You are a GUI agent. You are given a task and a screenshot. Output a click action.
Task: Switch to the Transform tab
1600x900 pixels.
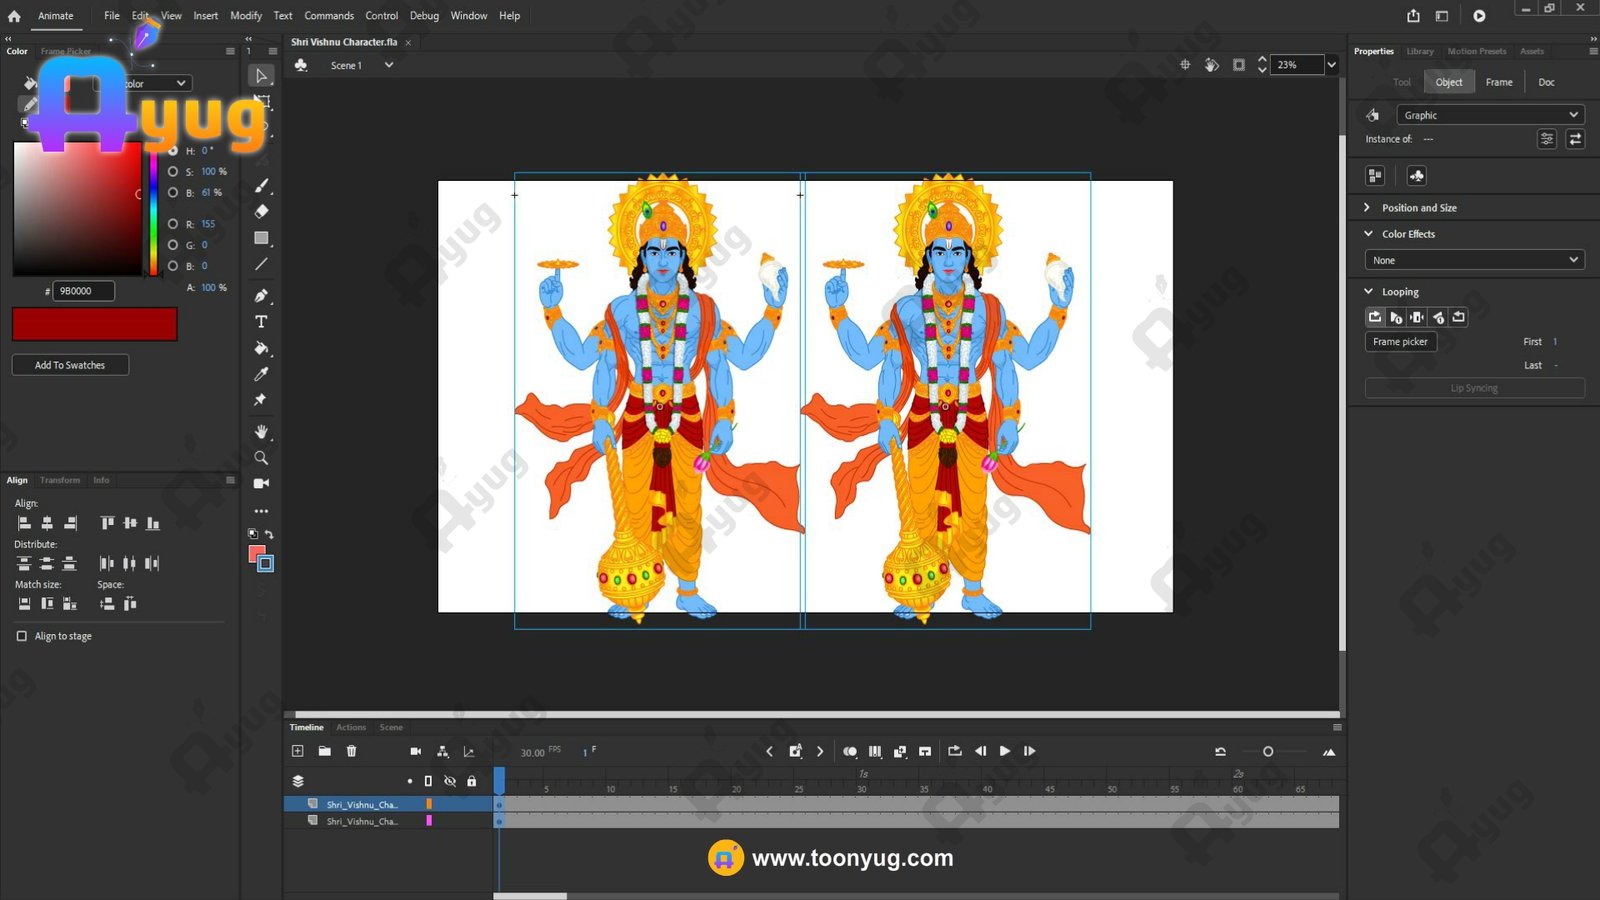pos(60,480)
